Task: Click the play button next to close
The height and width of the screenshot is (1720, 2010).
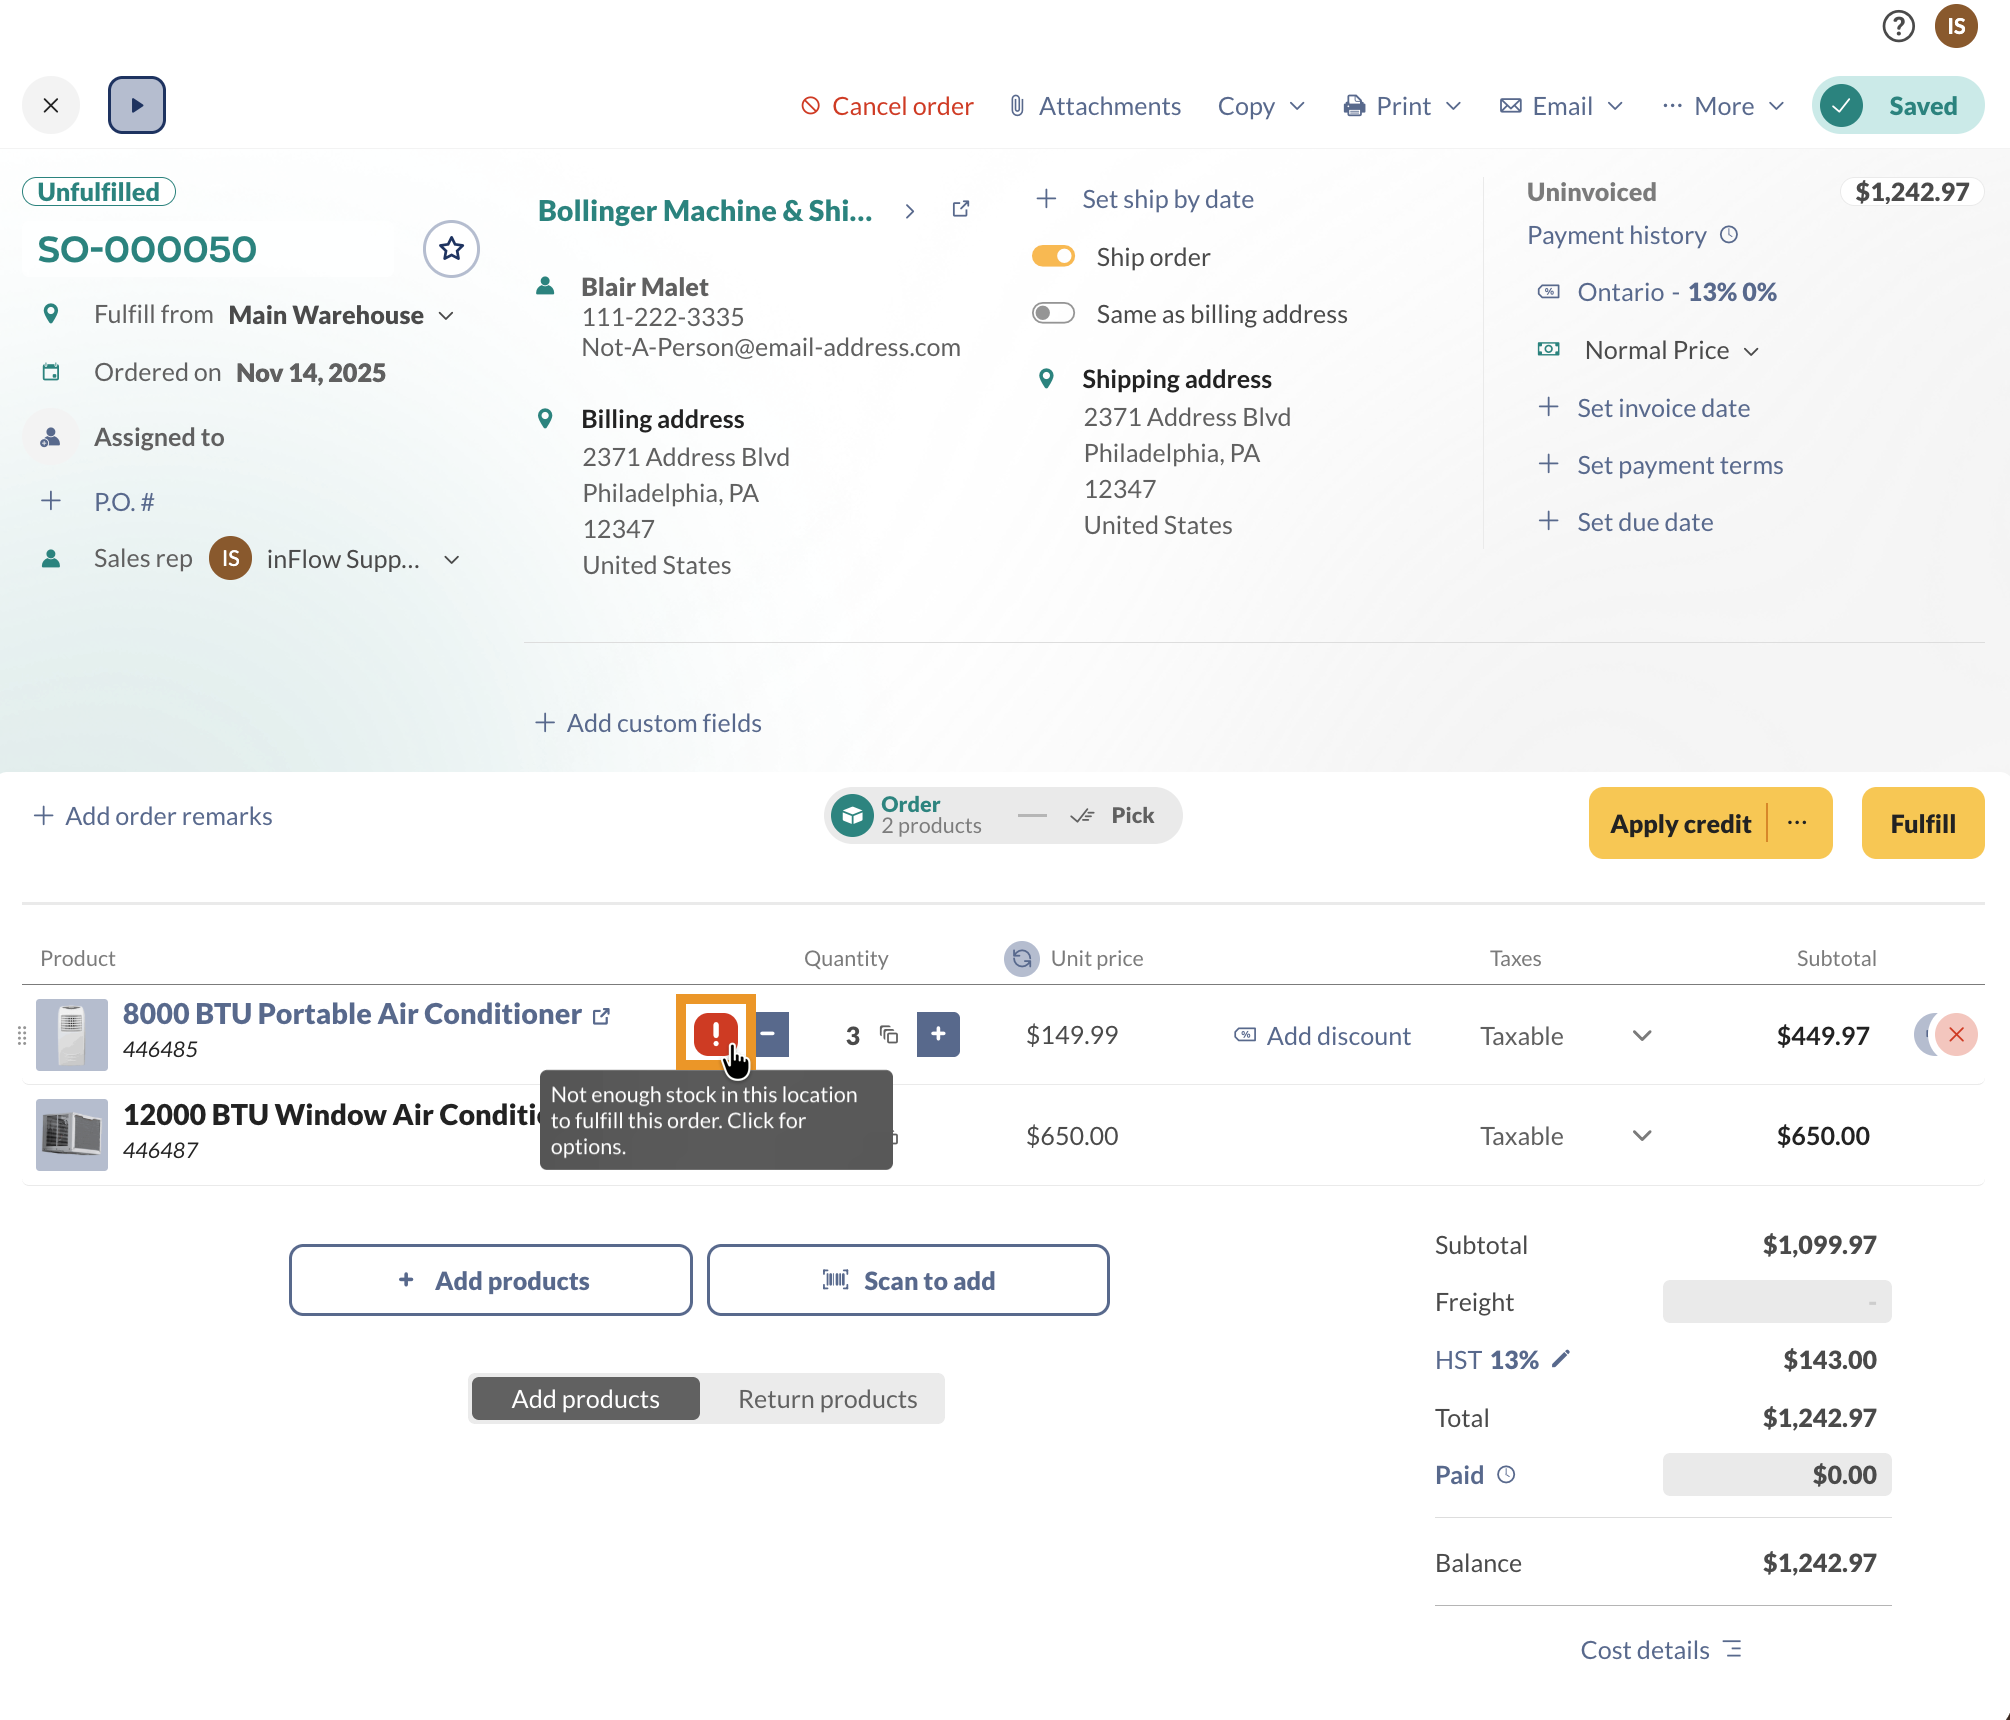Action: [137, 105]
